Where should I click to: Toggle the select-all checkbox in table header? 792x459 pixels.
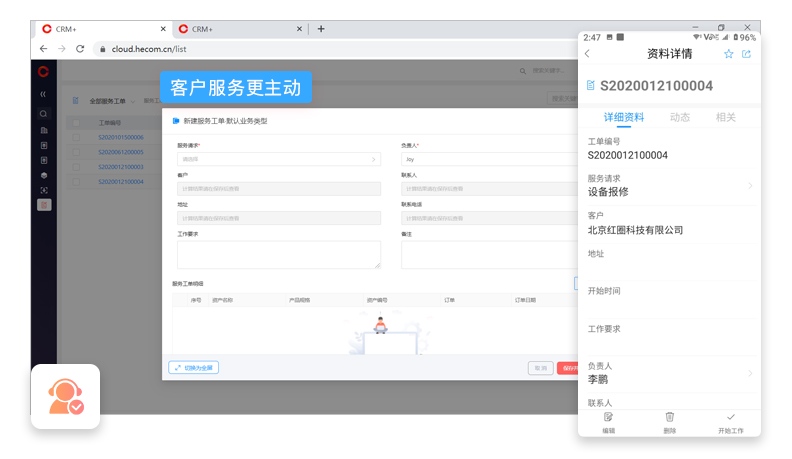tap(75, 122)
